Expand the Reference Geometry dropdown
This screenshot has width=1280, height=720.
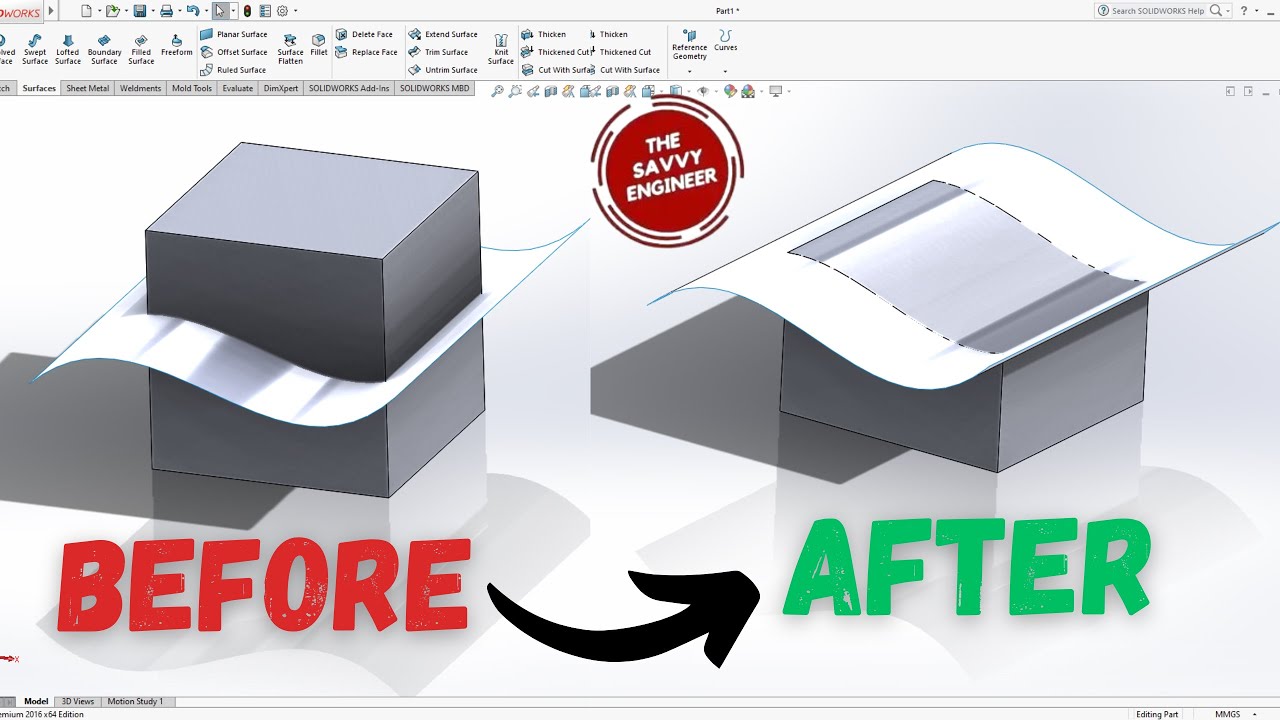click(x=689, y=72)
